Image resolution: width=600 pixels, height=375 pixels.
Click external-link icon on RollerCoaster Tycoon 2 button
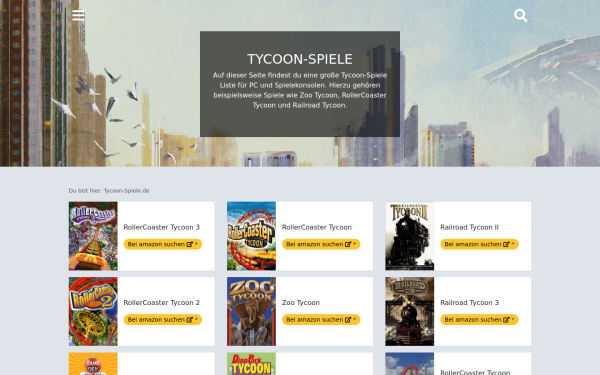pos(189,320)
